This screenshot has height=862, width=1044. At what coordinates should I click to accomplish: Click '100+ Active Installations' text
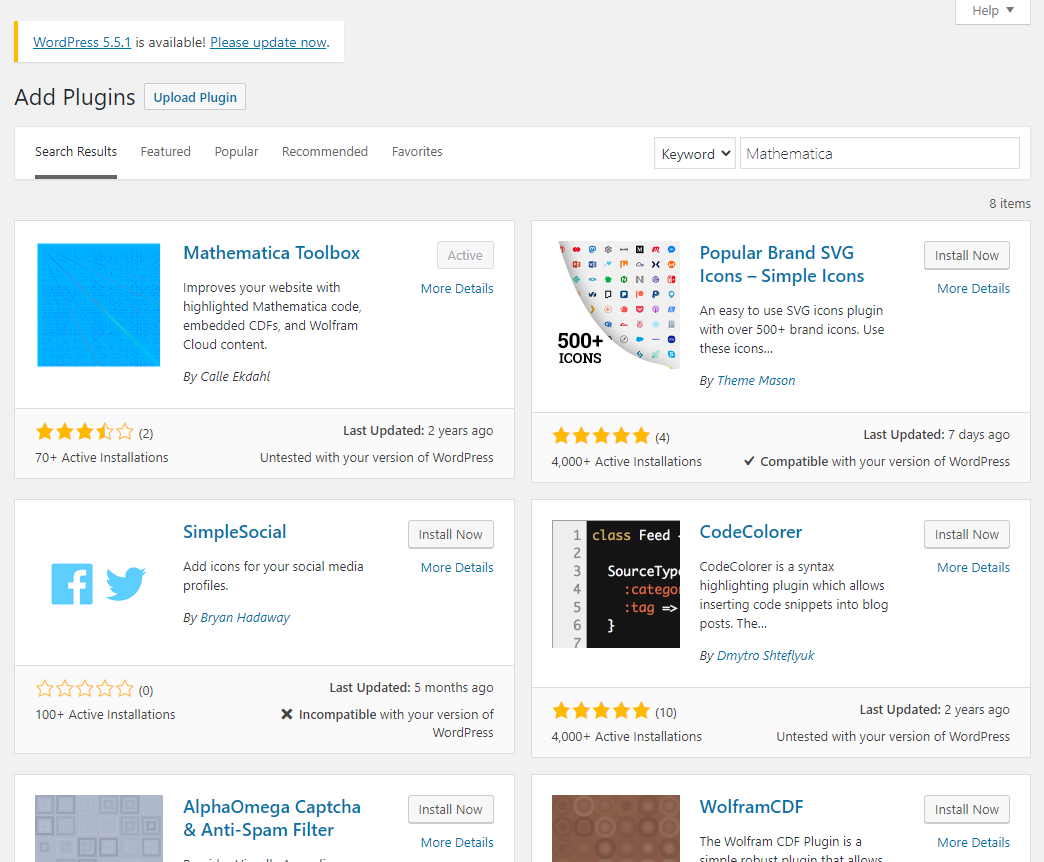click(105, 714)
